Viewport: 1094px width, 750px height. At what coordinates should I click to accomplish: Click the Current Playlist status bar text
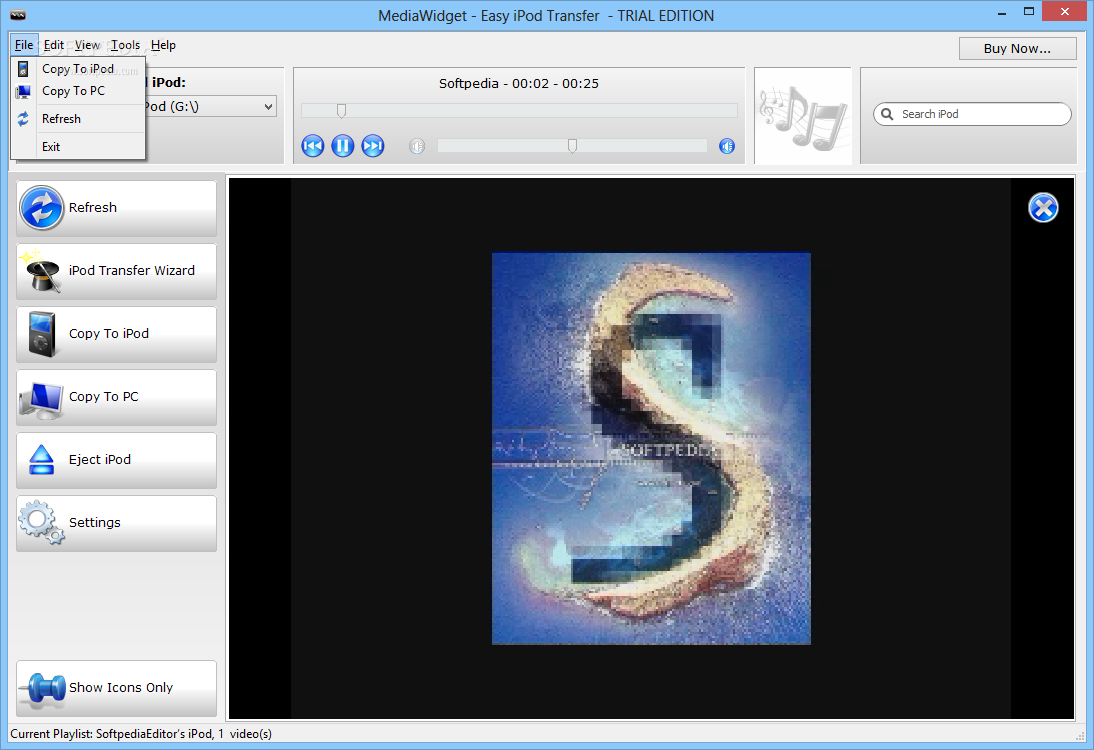pos(141,733)
